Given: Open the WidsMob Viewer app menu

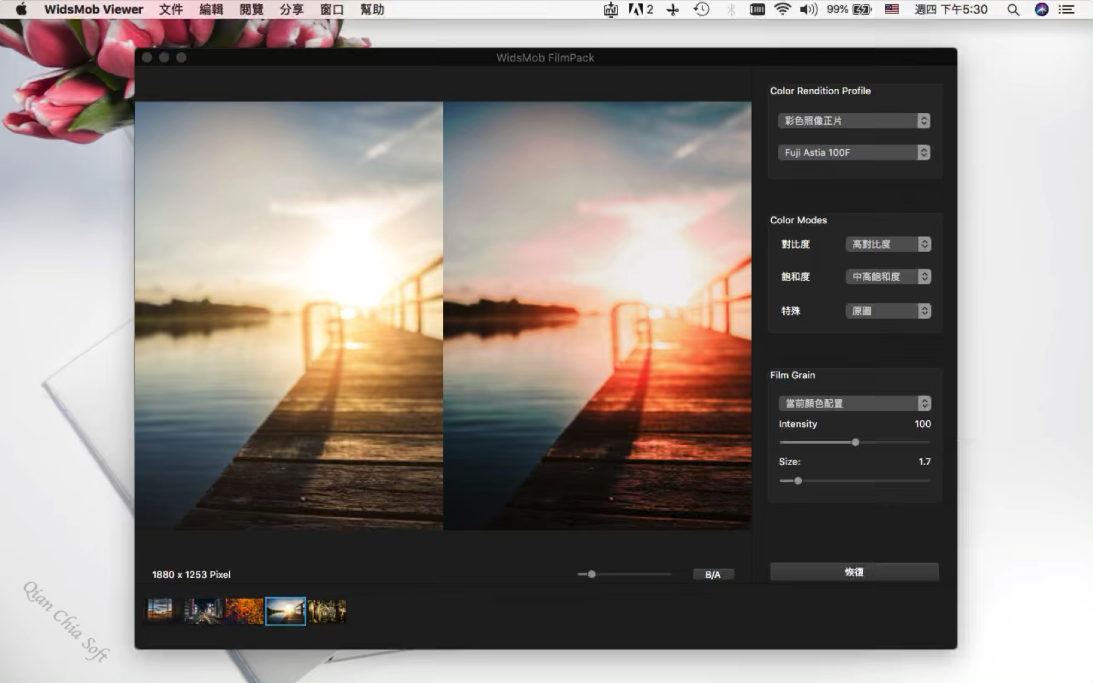Looking at the screenshot, I should click(93, 9).
